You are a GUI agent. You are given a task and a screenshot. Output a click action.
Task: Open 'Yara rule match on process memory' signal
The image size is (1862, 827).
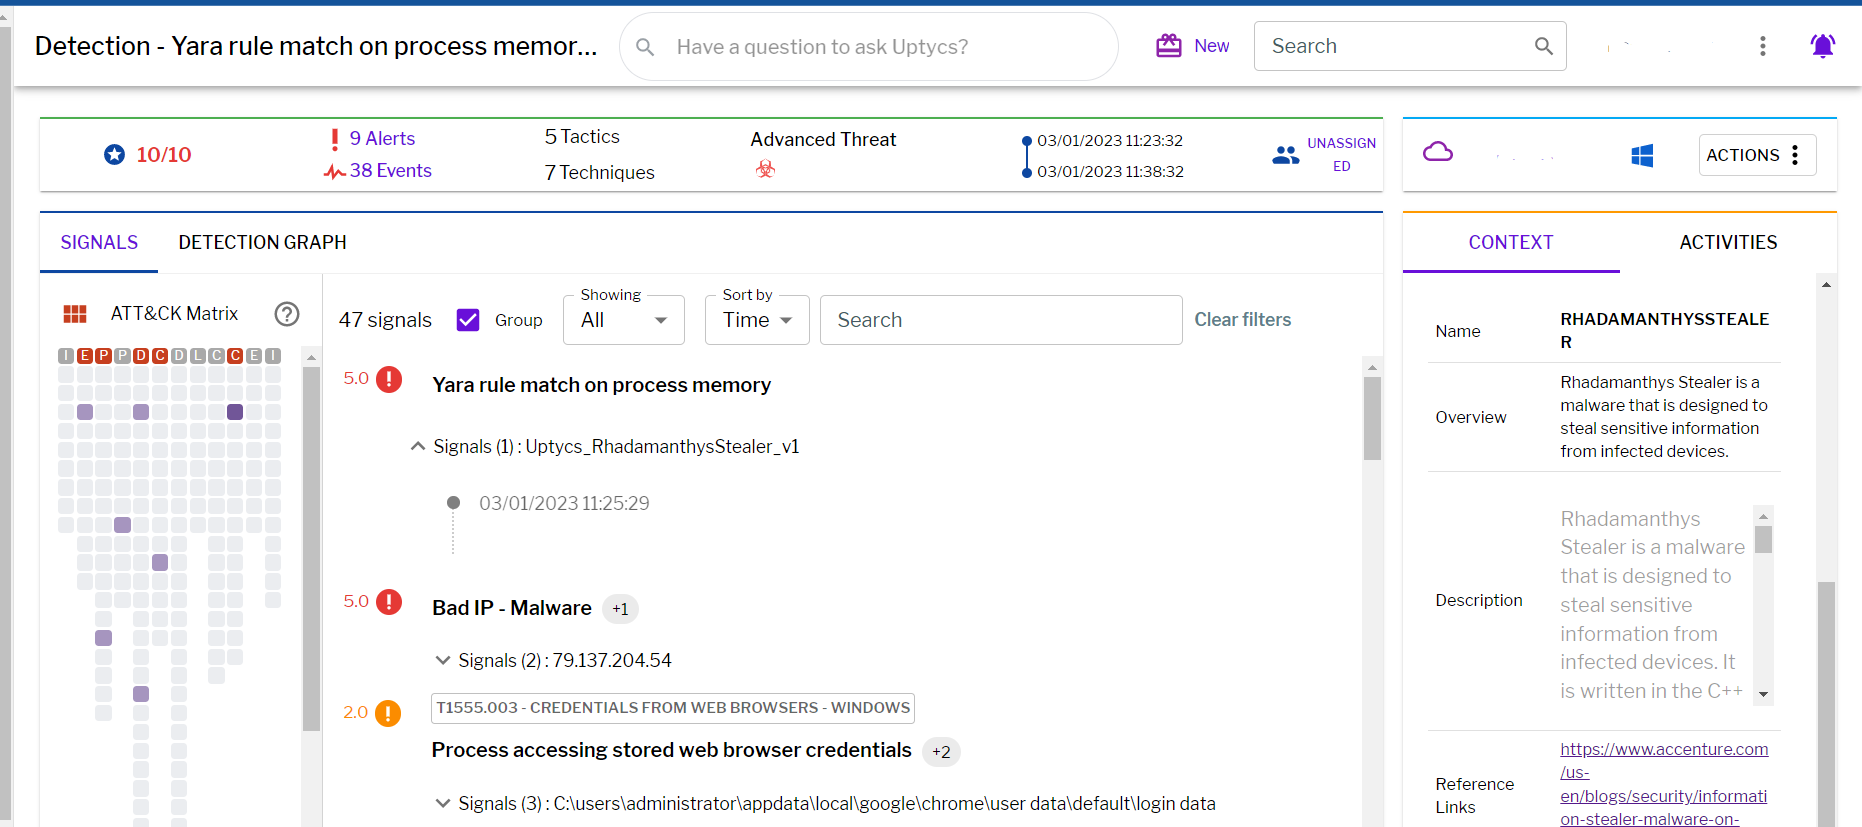pyautogui.click(x=601, y=385)
